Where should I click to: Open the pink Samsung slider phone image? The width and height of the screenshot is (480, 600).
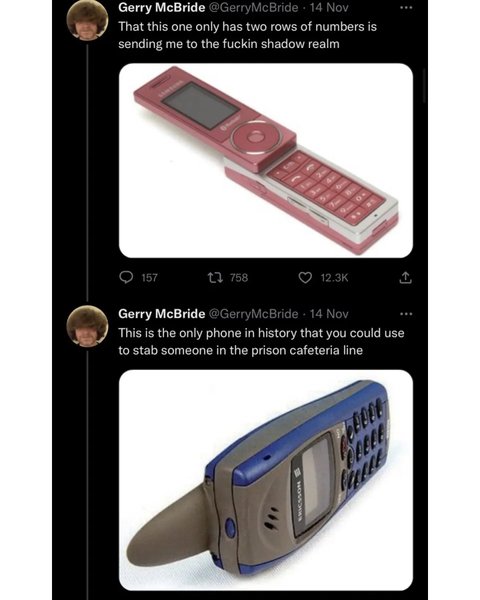[x=266, y=160]
